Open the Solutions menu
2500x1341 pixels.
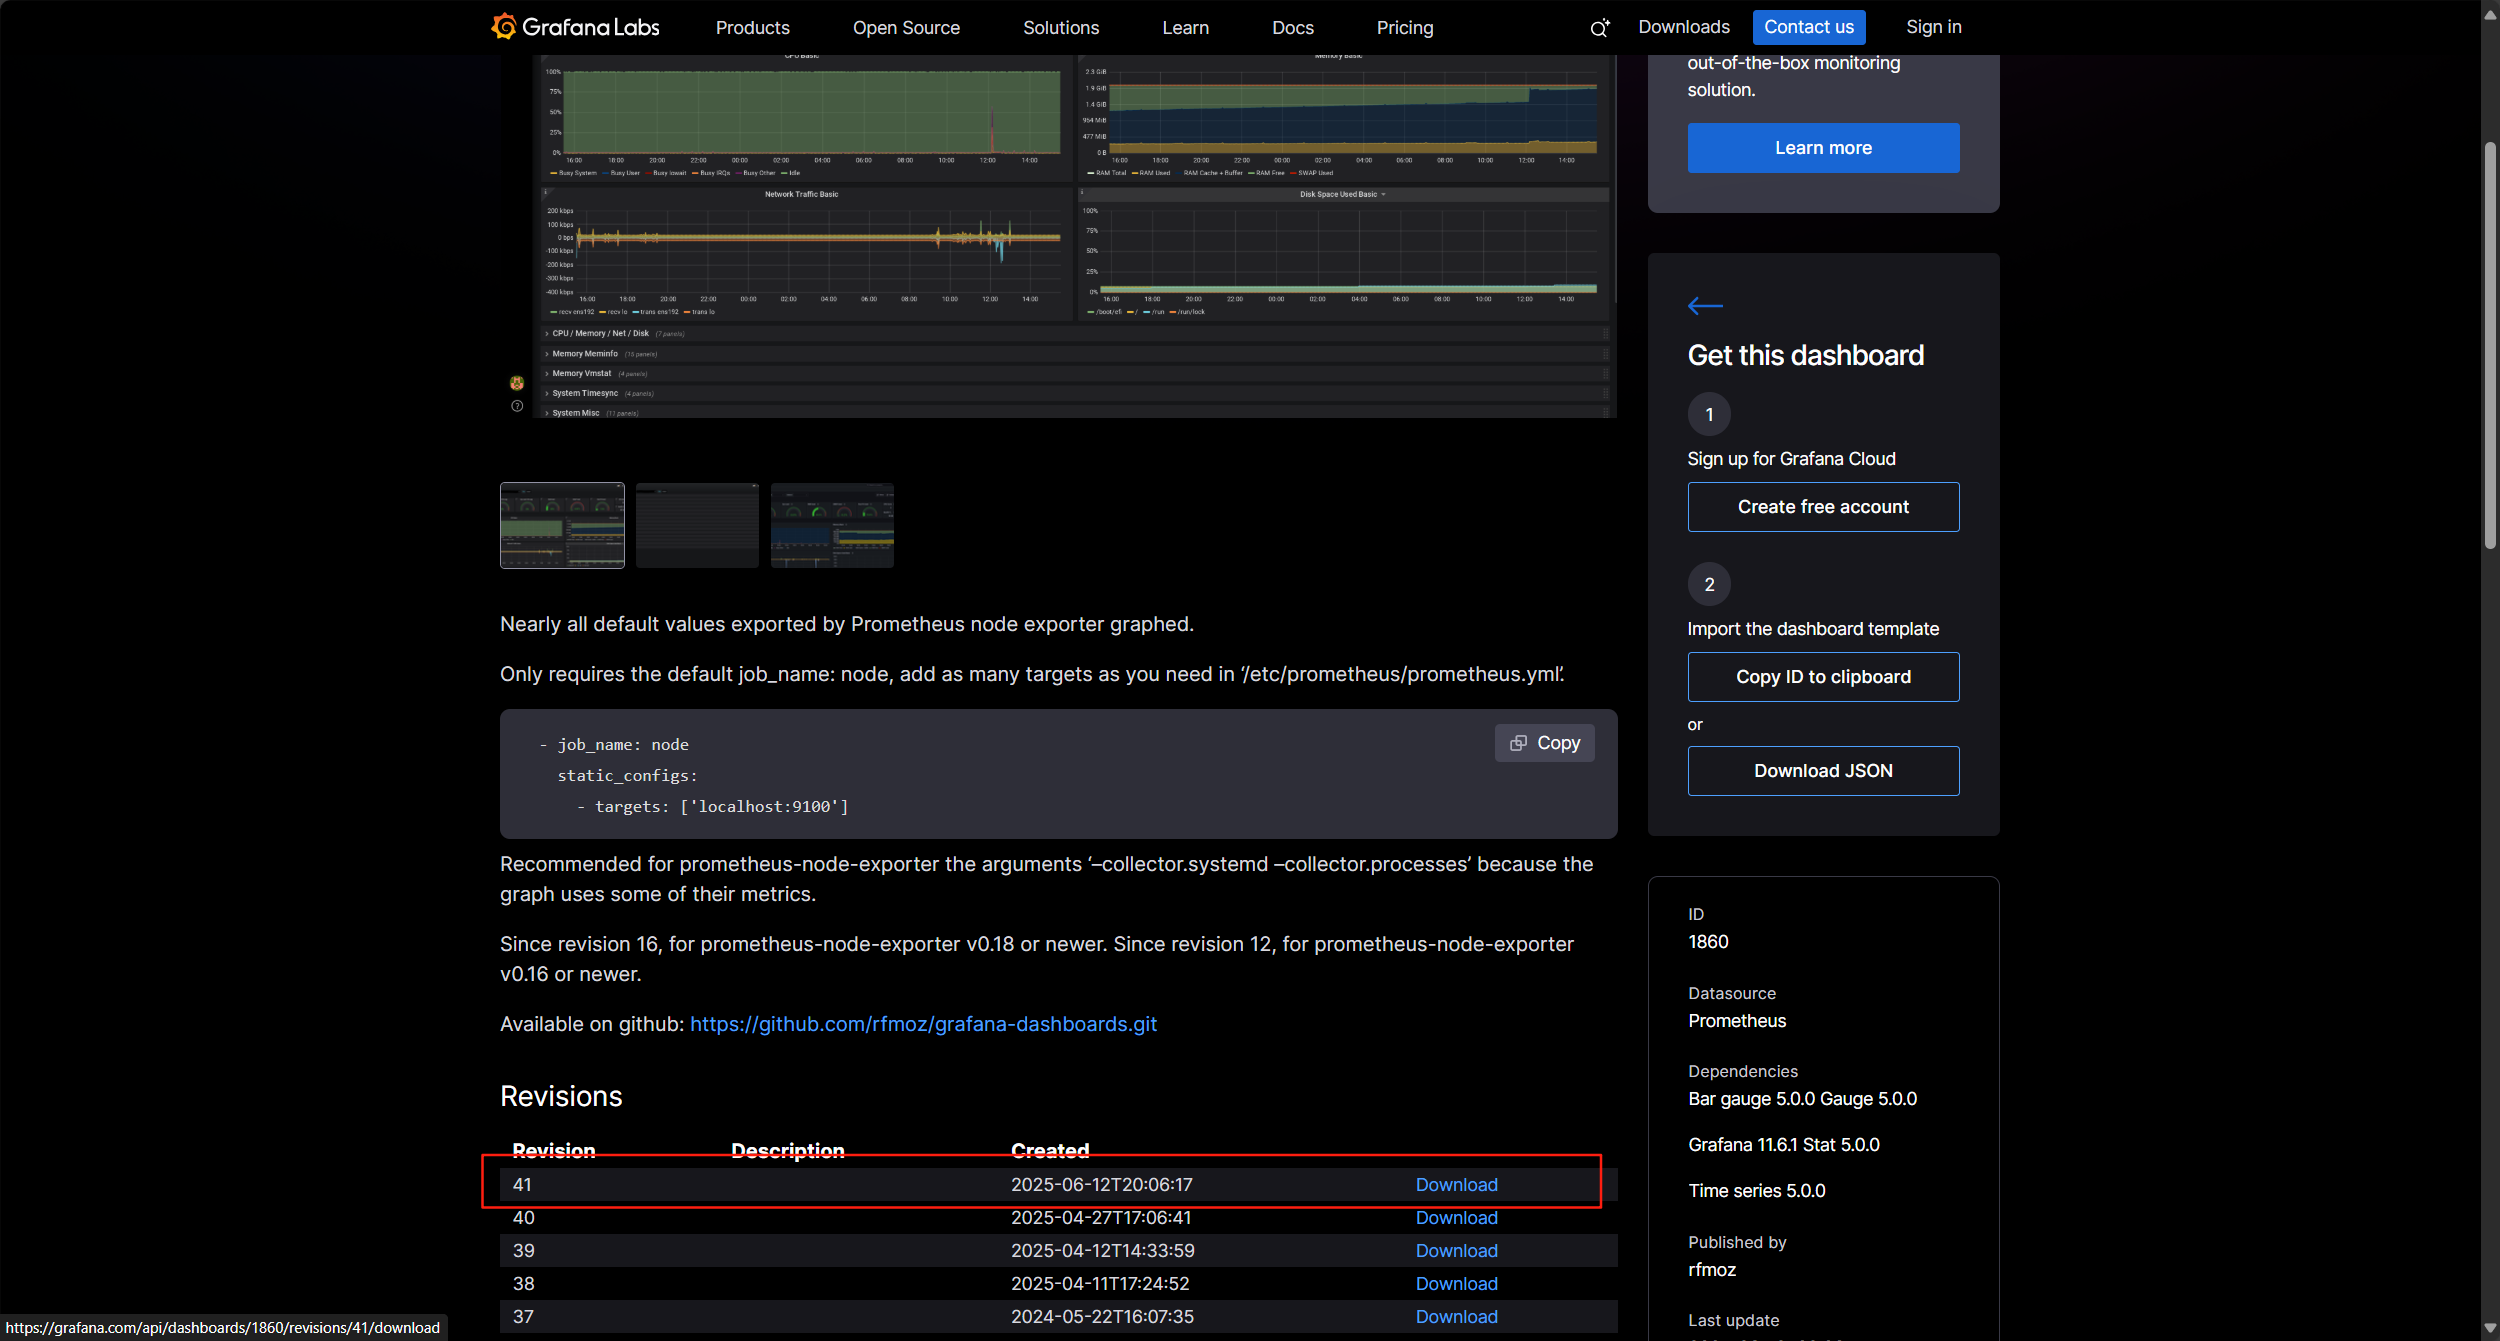click(1061, 28)
